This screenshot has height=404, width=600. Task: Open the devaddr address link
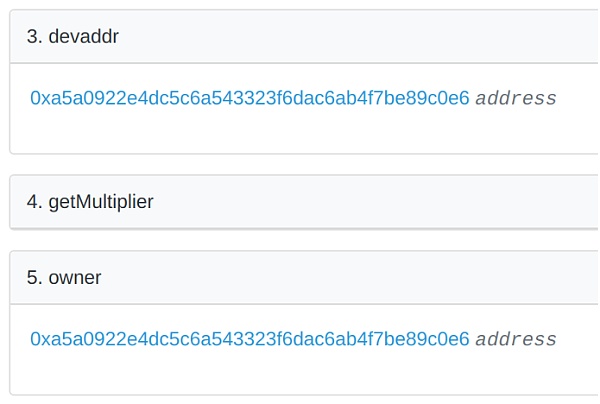[x=249, y=99]
